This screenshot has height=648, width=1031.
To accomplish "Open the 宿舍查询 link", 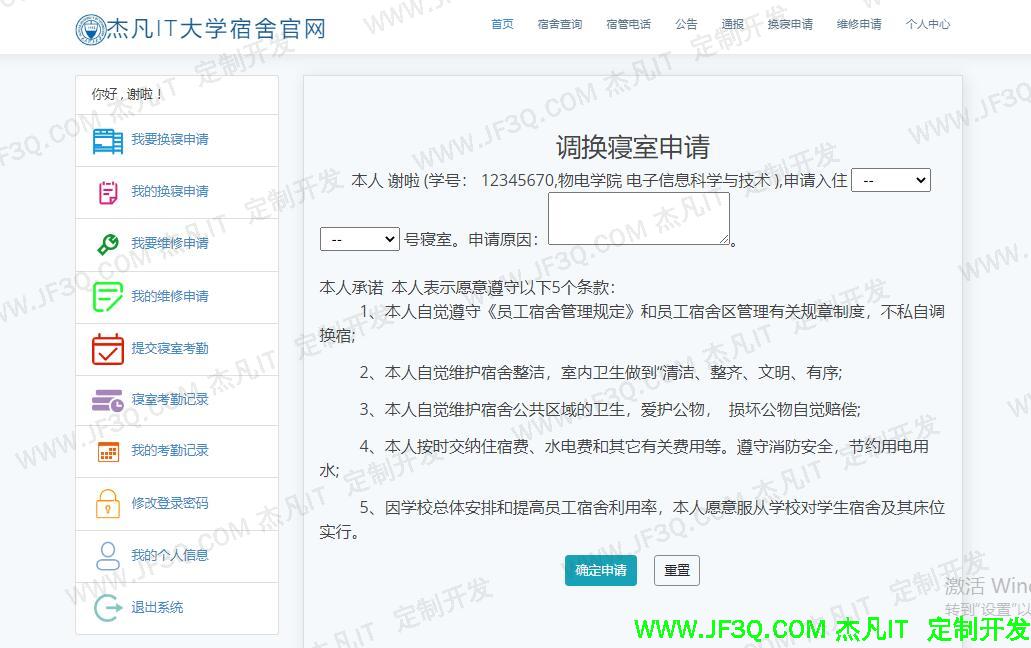I will pyautogui.click(x=559, y=25).
